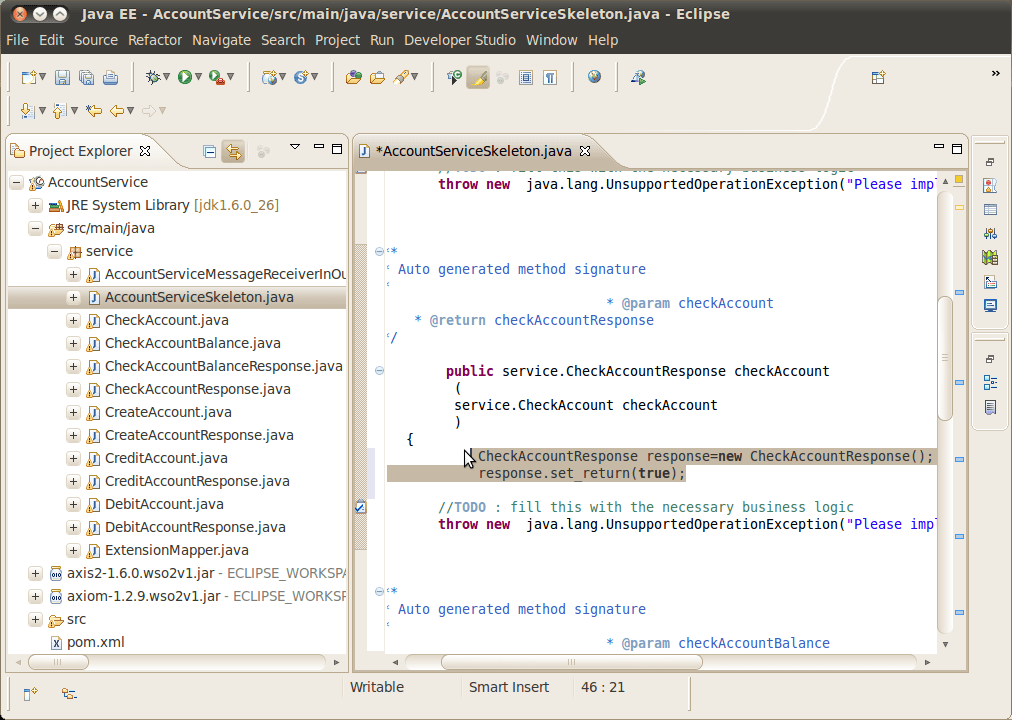Open the Source menu
This screenshot has height=720, width=1012.
pyautogui.click(x=96, y=40)
